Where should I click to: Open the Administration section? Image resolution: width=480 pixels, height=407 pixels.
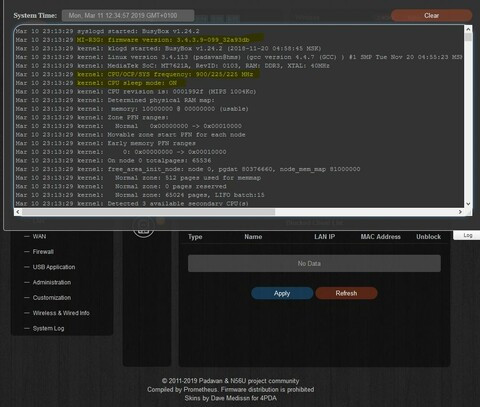click(x=52, y=282)
